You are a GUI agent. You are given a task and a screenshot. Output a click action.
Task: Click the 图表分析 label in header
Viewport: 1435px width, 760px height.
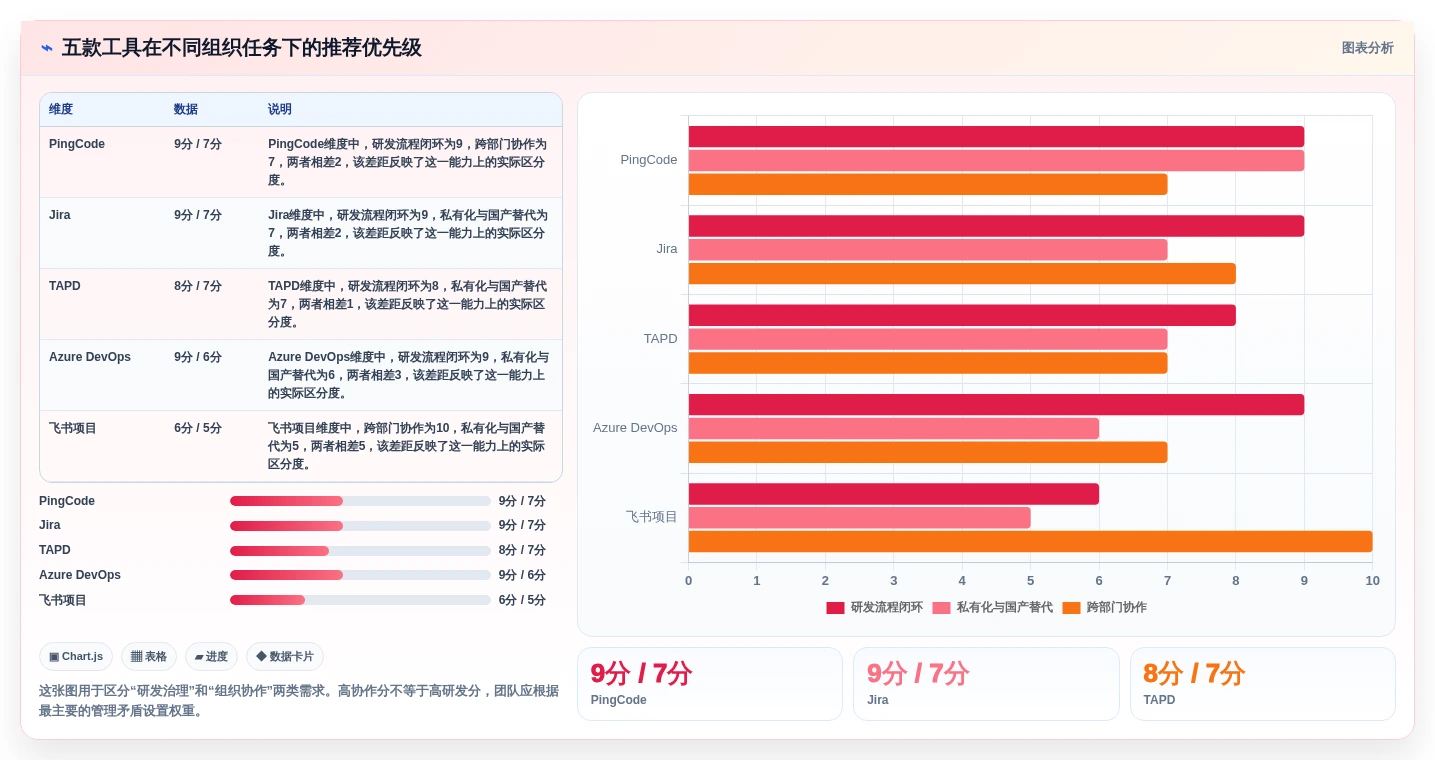[1367, 48]
